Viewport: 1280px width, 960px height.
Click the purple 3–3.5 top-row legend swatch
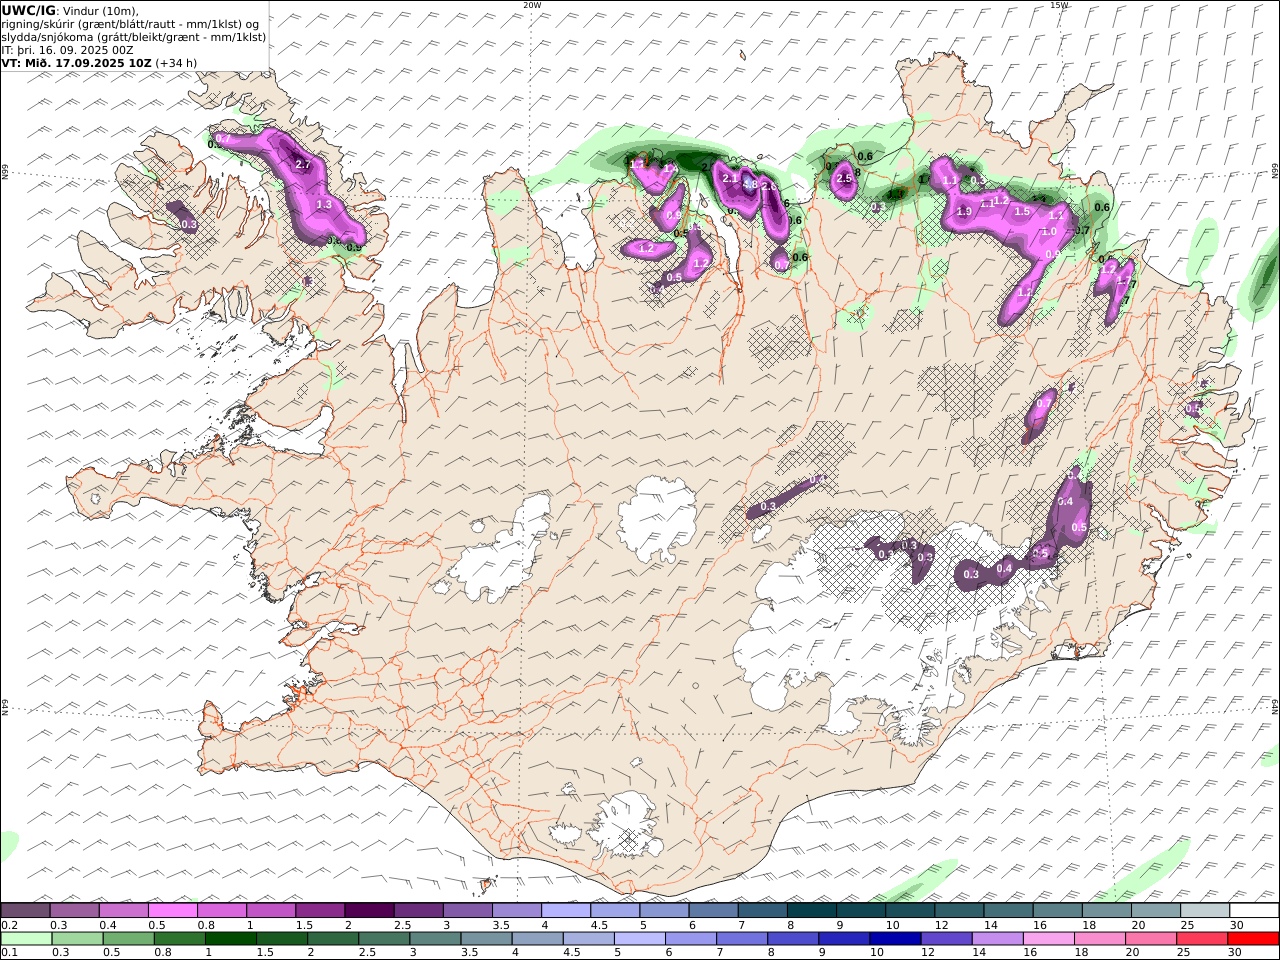pyautogui.click(x=468, y=911)
